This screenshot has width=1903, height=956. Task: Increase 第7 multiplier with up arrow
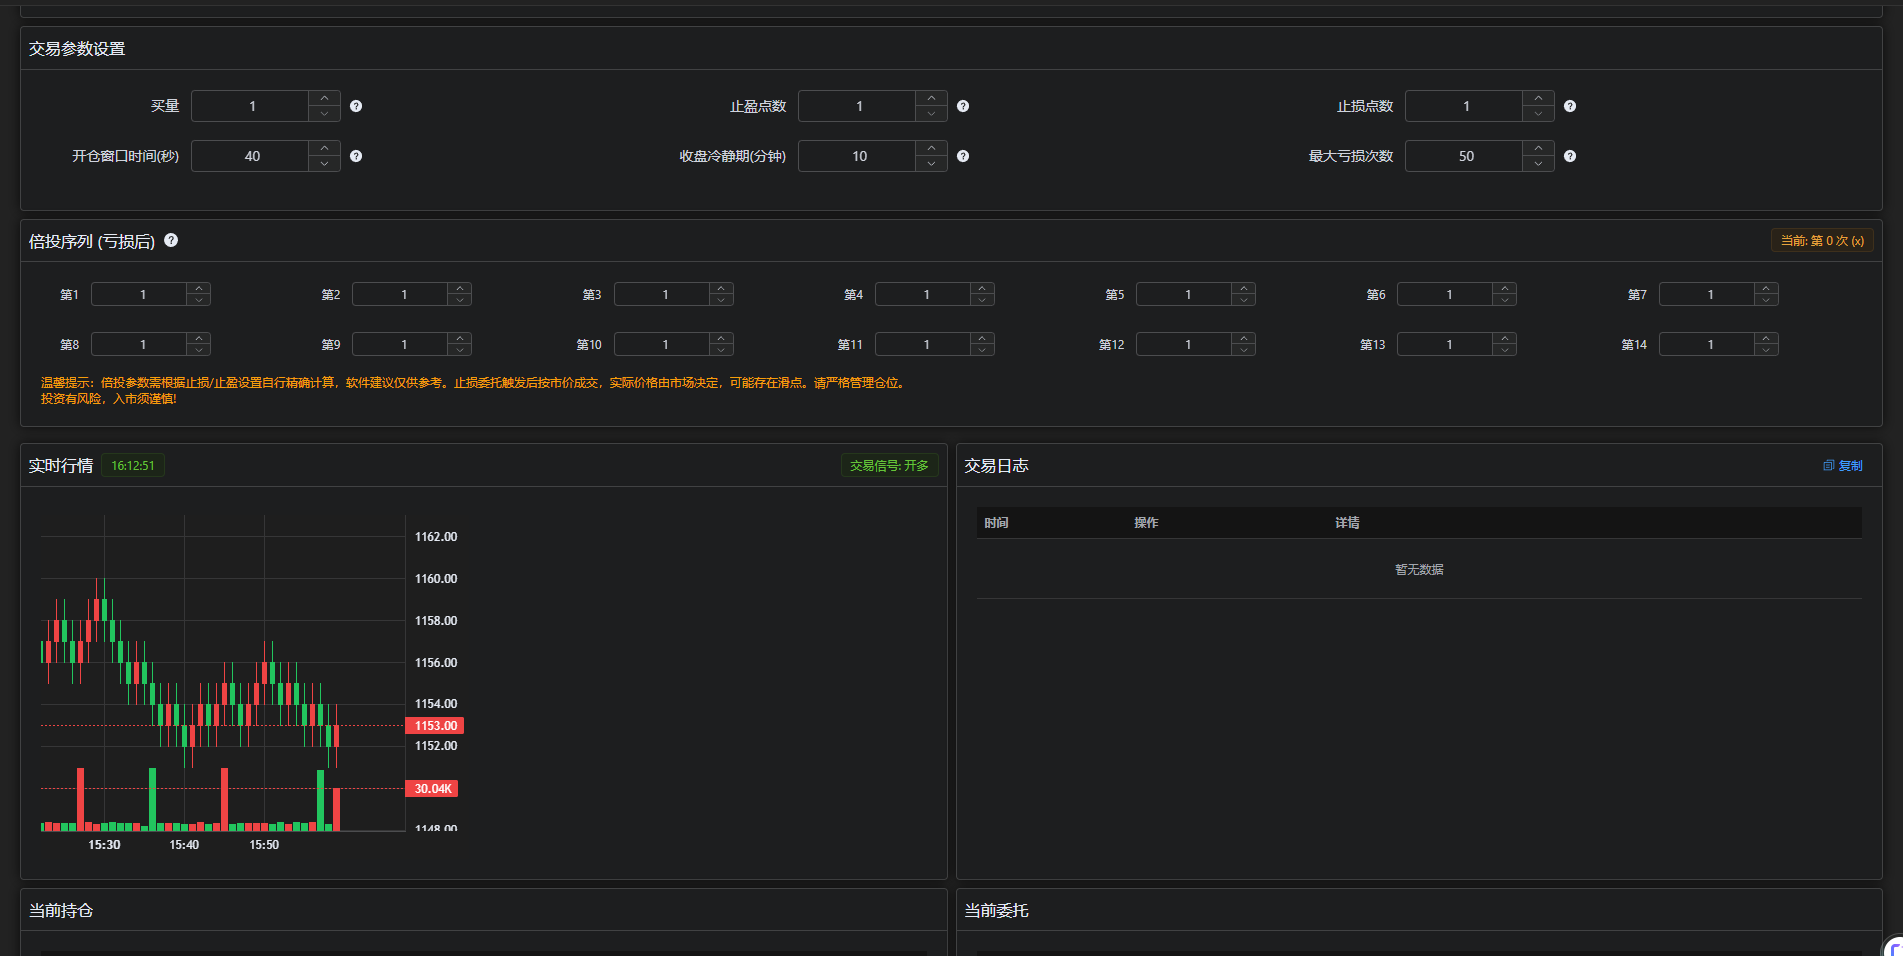[1766, 288]
